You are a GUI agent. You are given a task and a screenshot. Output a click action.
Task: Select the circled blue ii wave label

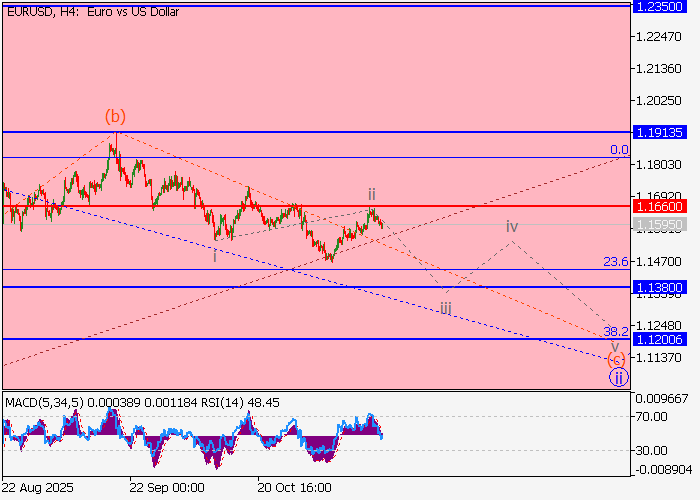click(619, 377)
